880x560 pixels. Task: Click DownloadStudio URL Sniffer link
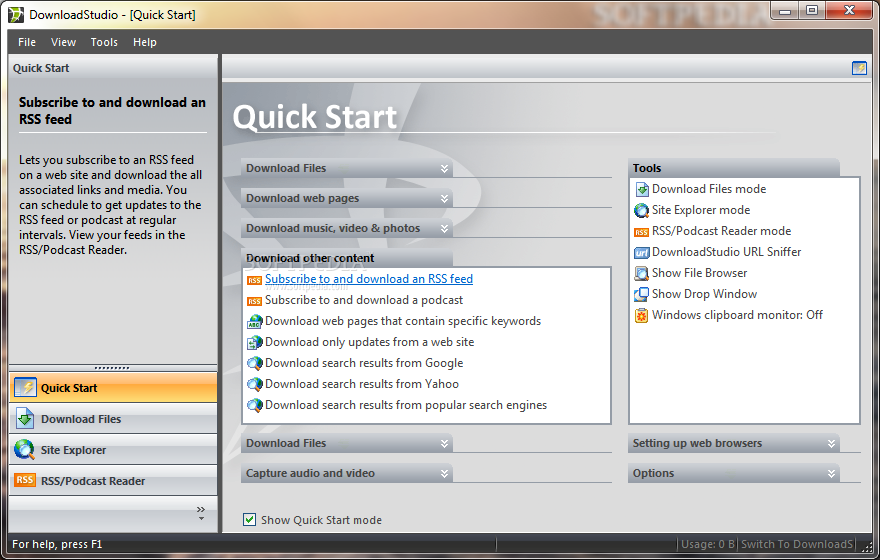pyautogui.click(x=726, y=252)
